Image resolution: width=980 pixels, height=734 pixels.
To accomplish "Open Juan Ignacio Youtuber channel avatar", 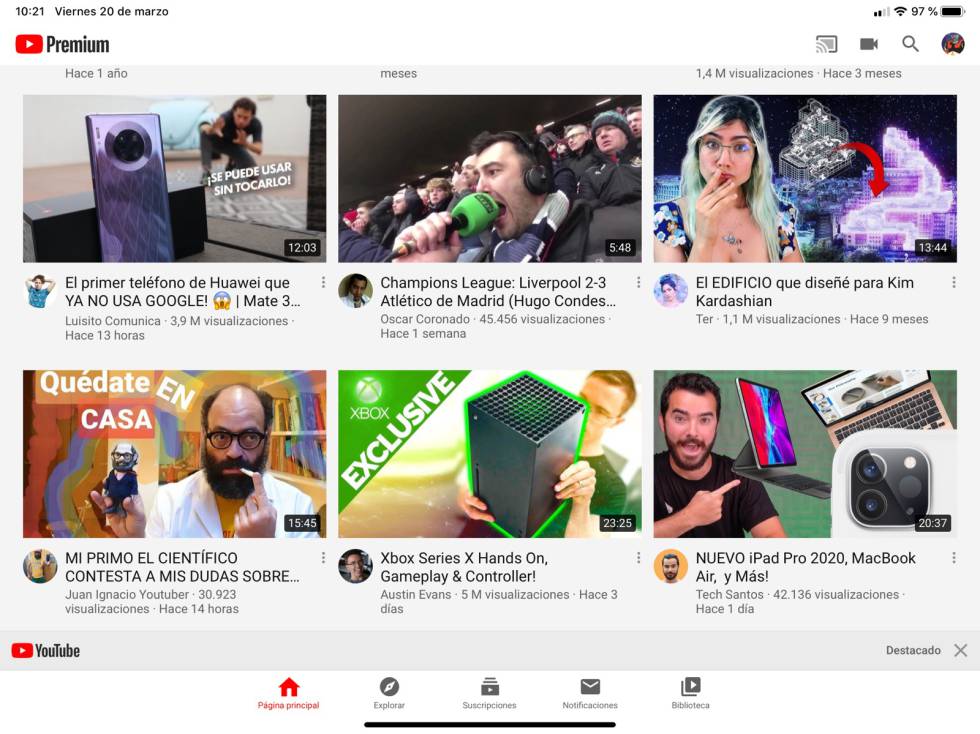I will 40,566.
